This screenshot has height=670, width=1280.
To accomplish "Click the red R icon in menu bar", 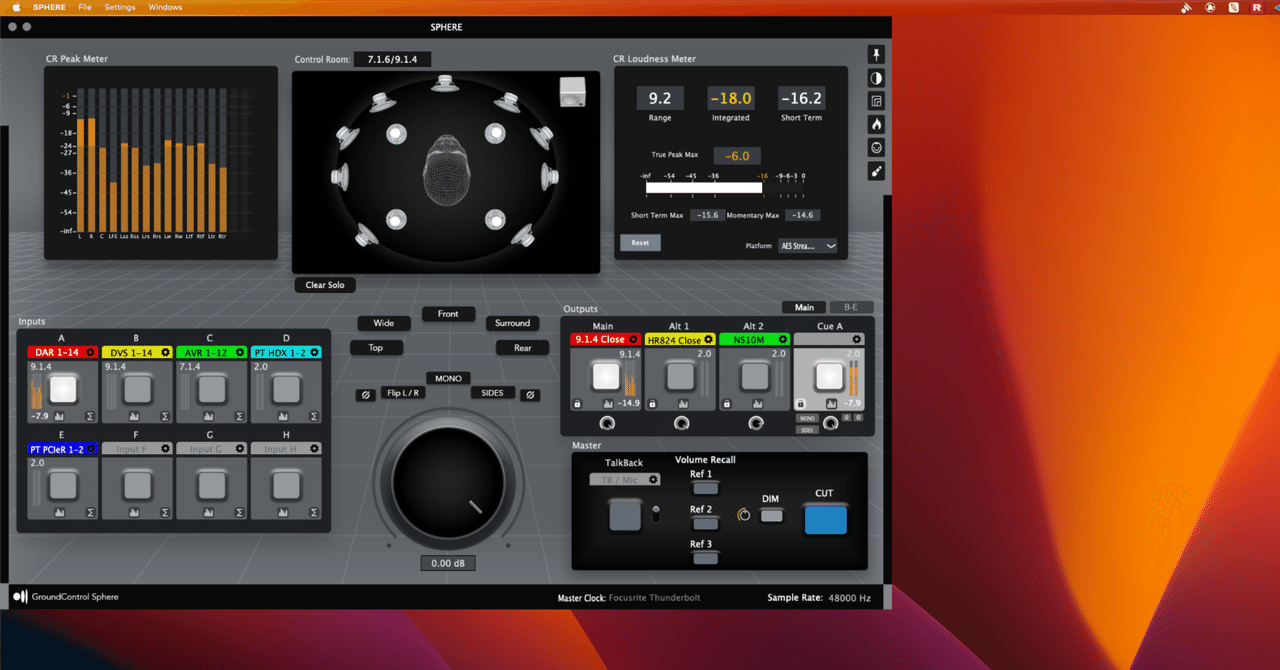I will click(x=1257, y=7).
